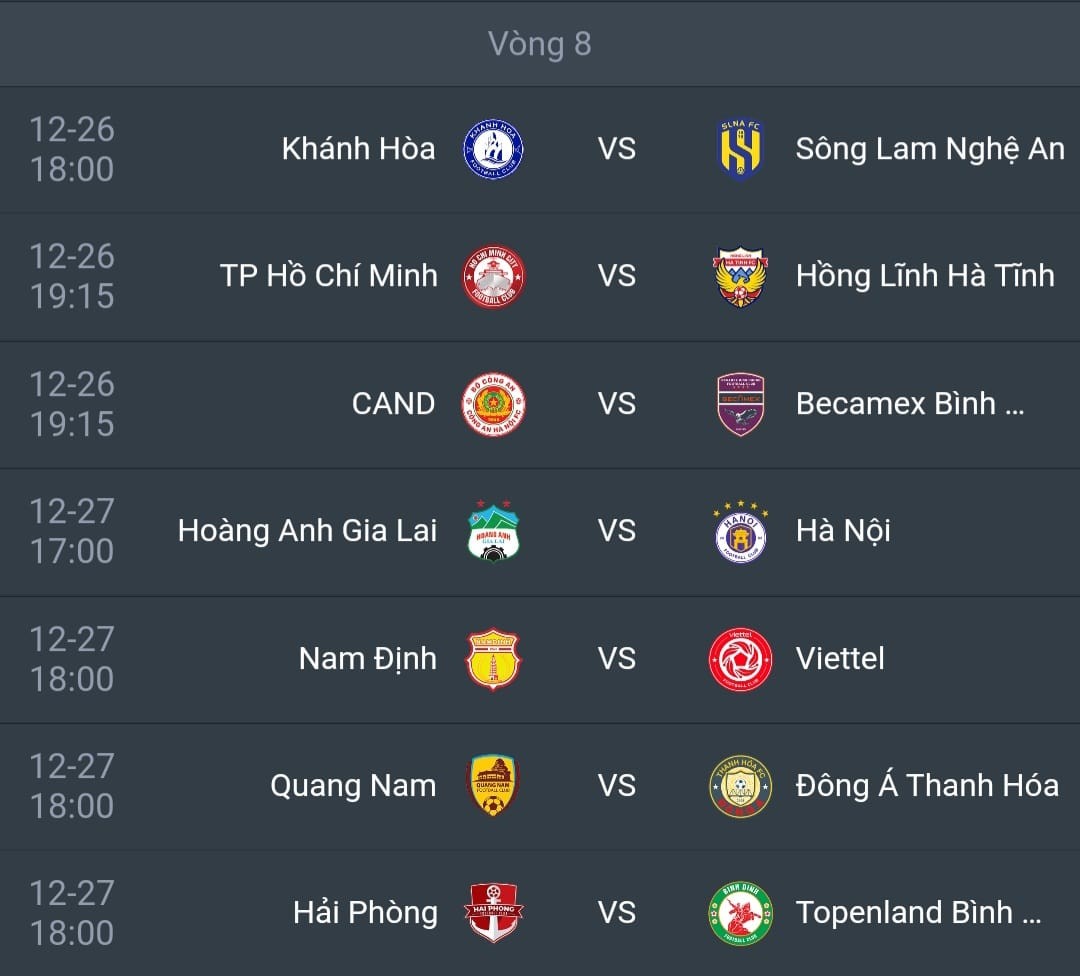
Task: Open the Hoàng Anh Gia Lai team name
Action: [307, 531]
